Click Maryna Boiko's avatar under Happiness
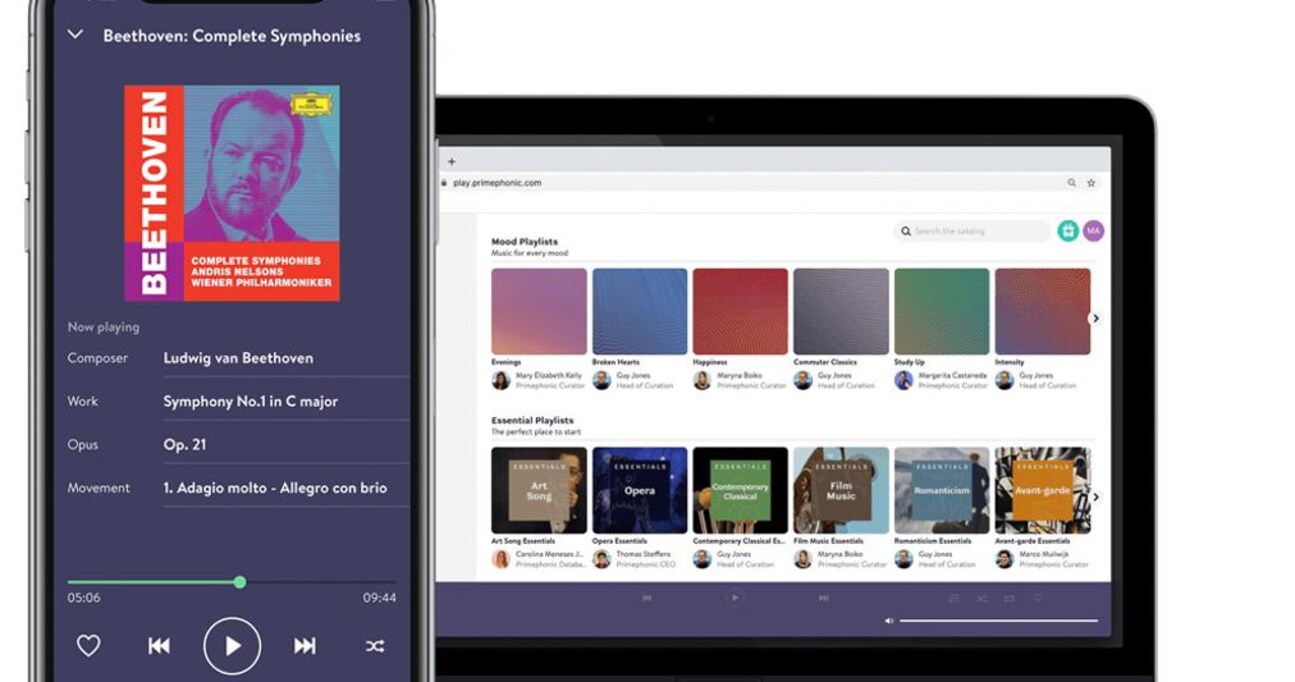 pyautogui.click(x=702, y=380)
